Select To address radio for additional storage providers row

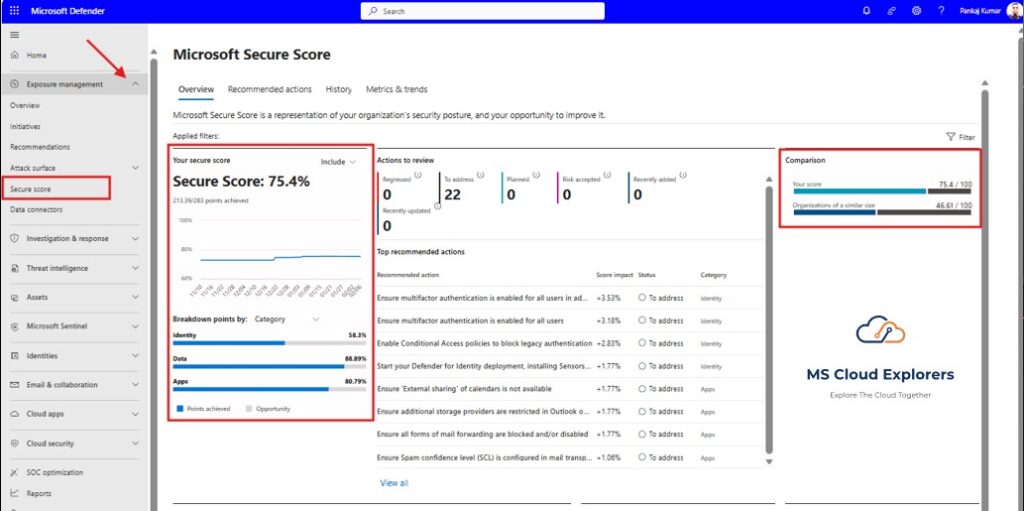pos(642,412)
